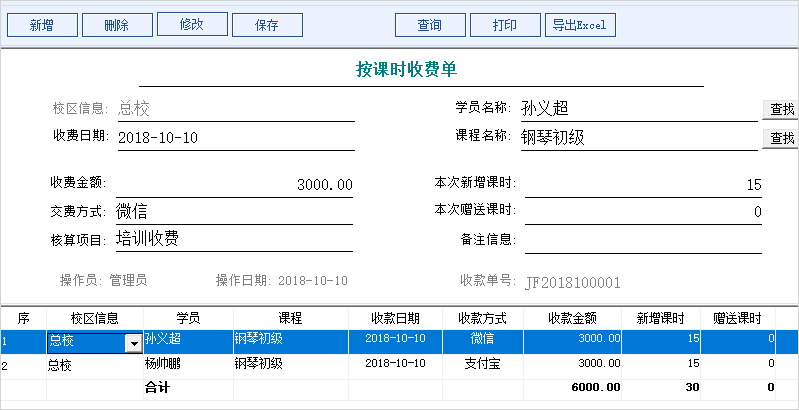Click 查找 next to 学员名称
The width and height of the screenshot is (799, 410).
pos(781,109)
